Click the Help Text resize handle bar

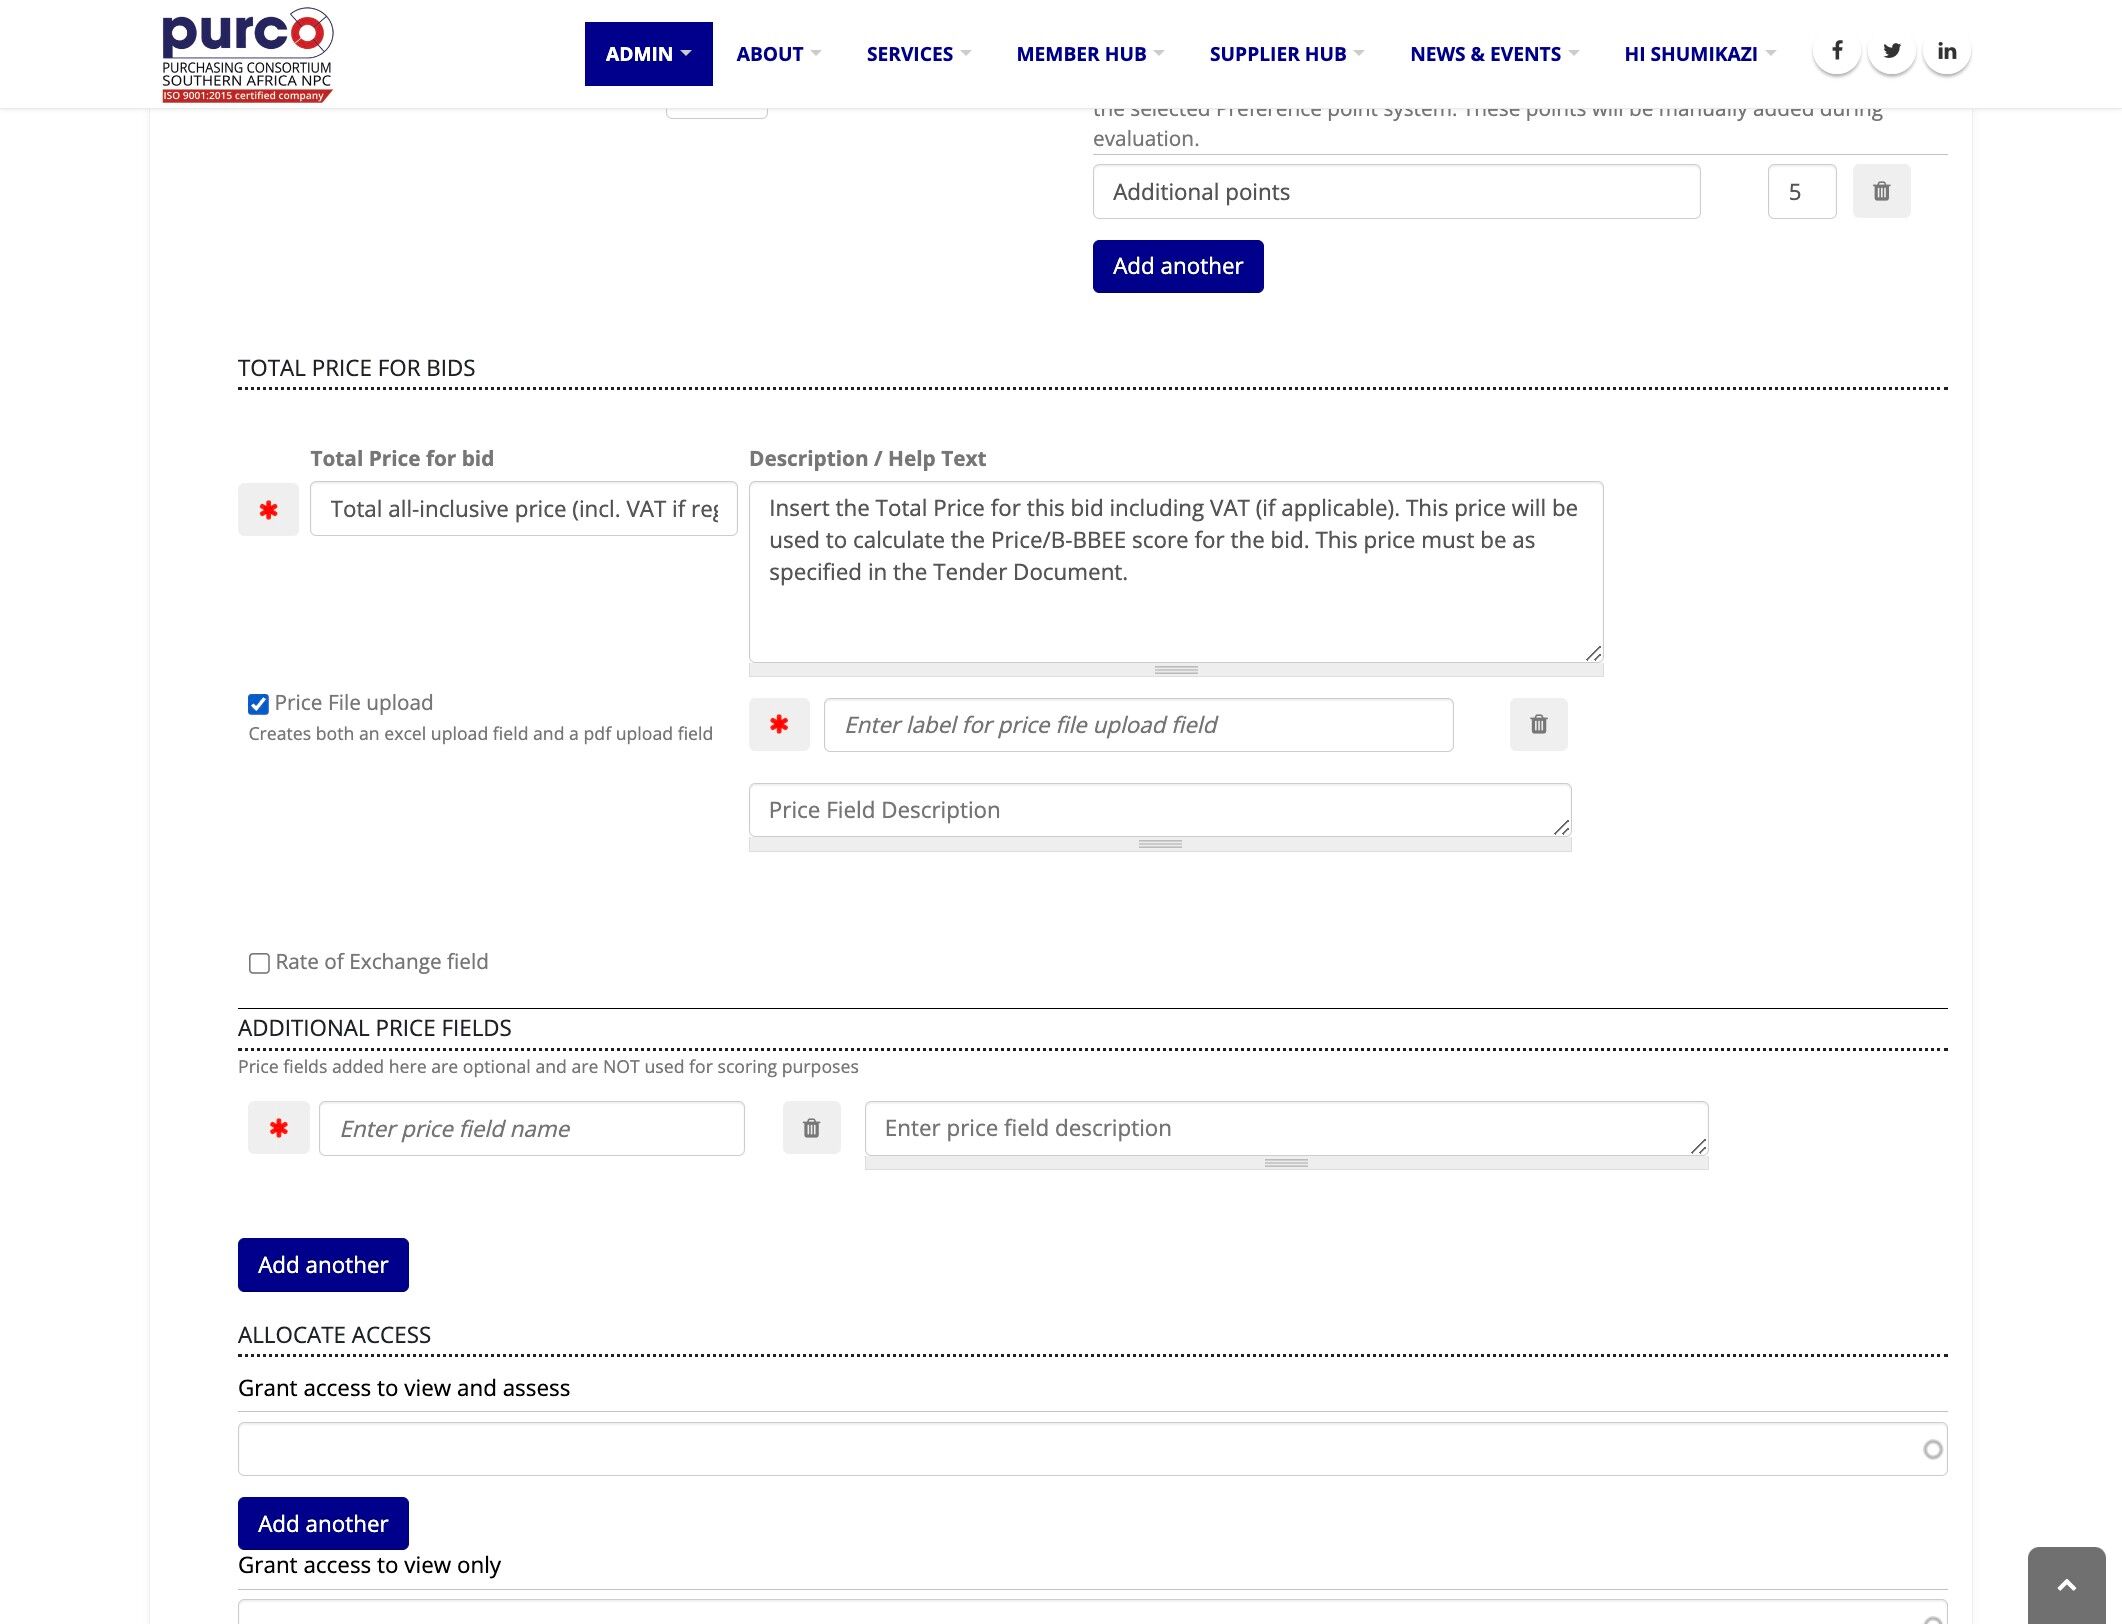click(x=1175, y=670)
